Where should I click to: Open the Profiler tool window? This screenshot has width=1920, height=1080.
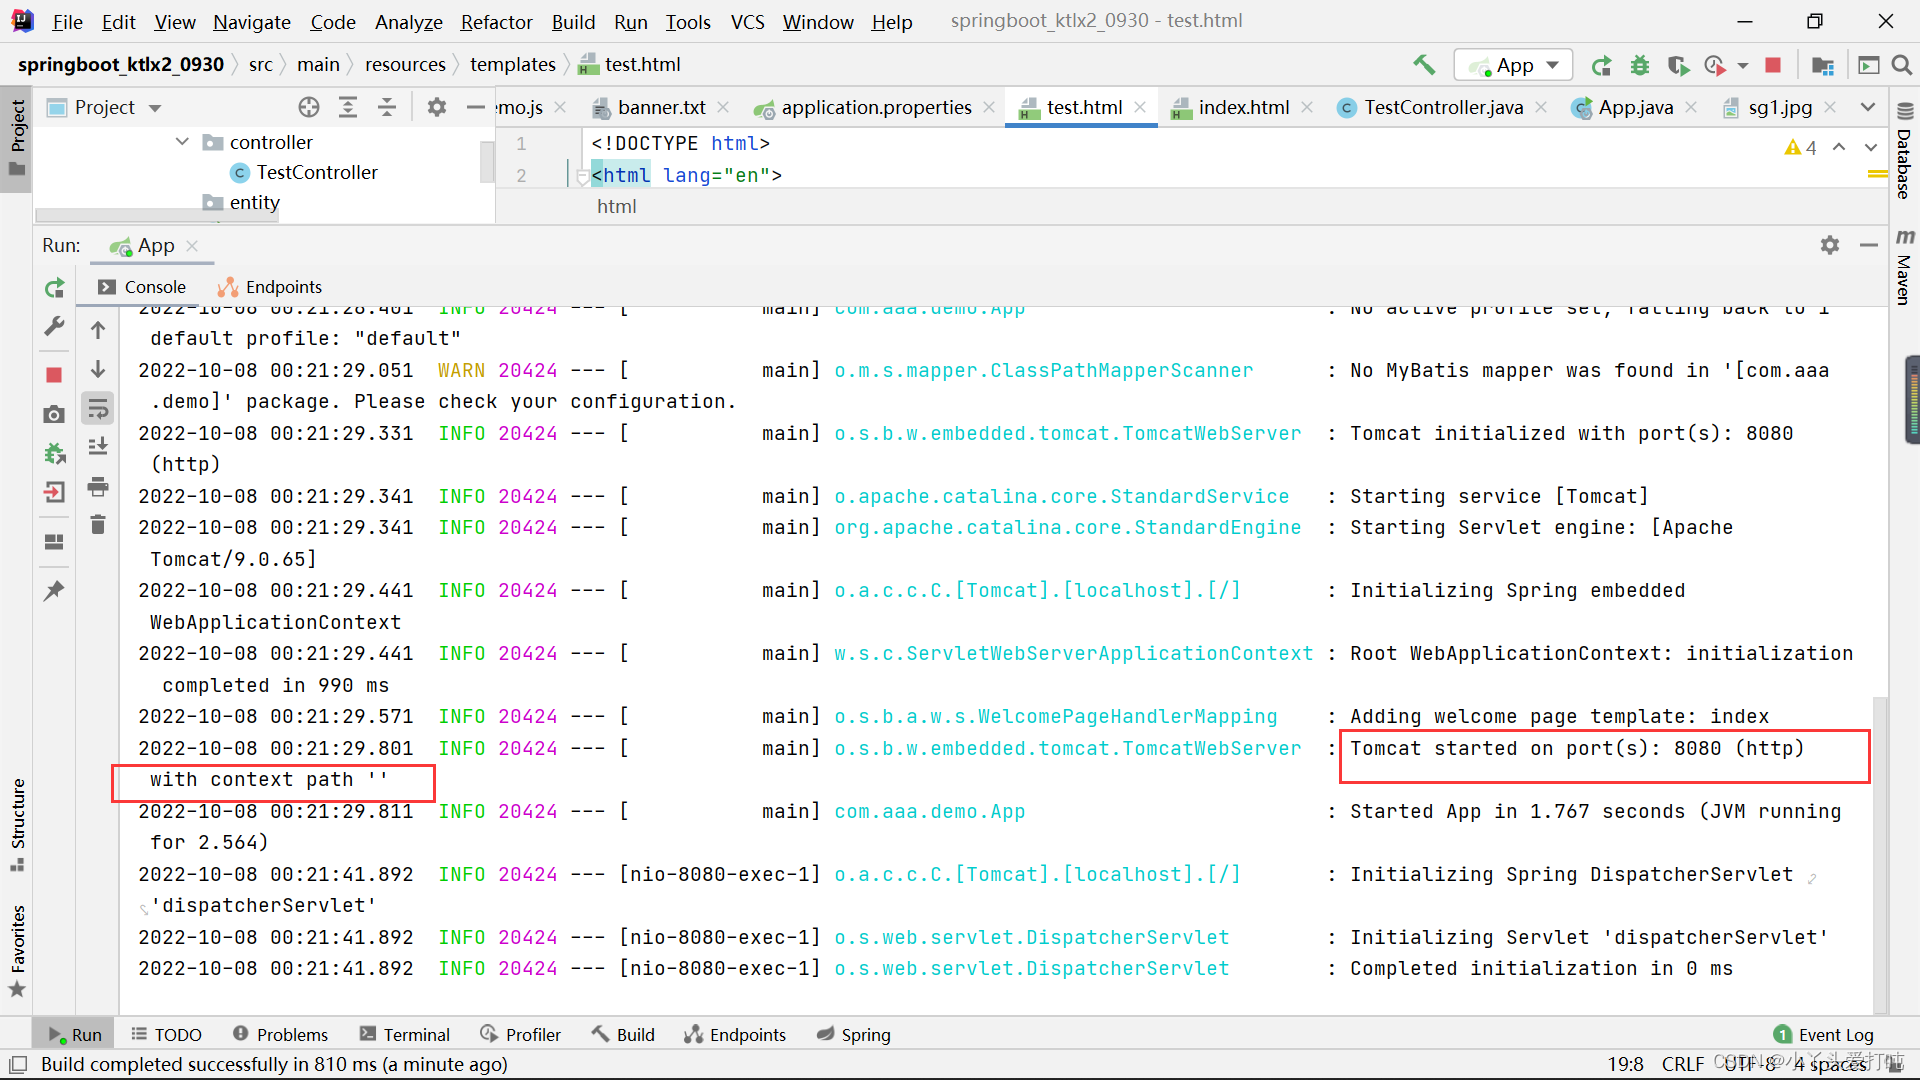click(520, 1034)
